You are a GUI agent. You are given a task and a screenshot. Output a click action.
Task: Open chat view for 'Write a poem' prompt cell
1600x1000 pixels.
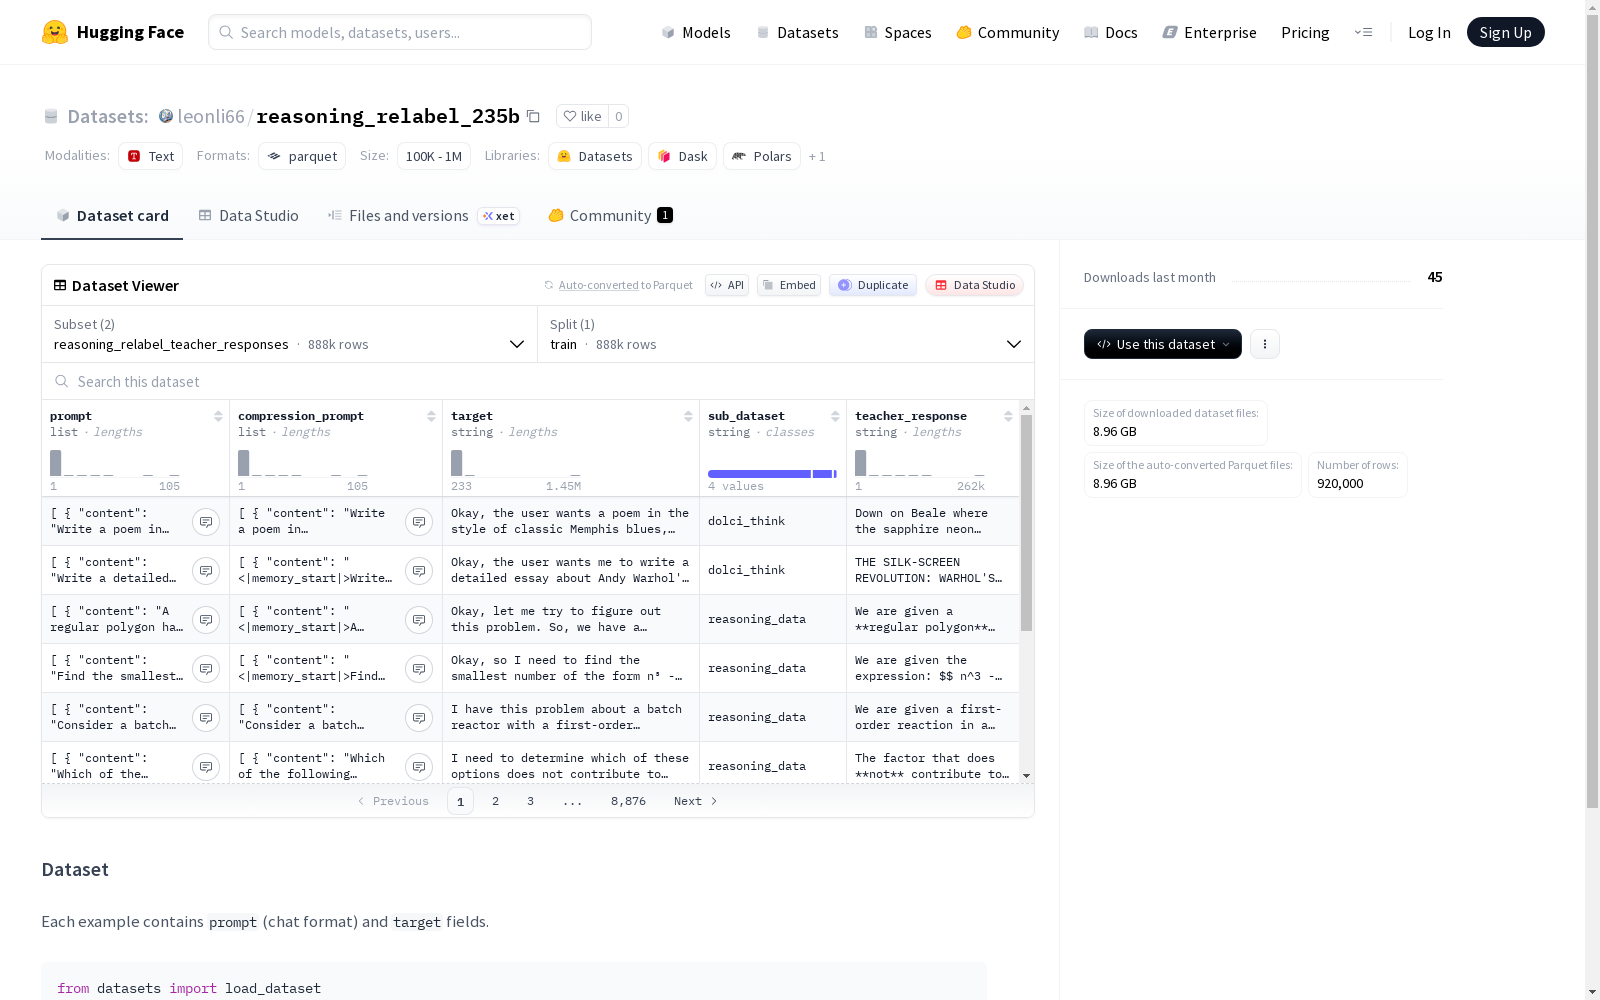point(206,522)
